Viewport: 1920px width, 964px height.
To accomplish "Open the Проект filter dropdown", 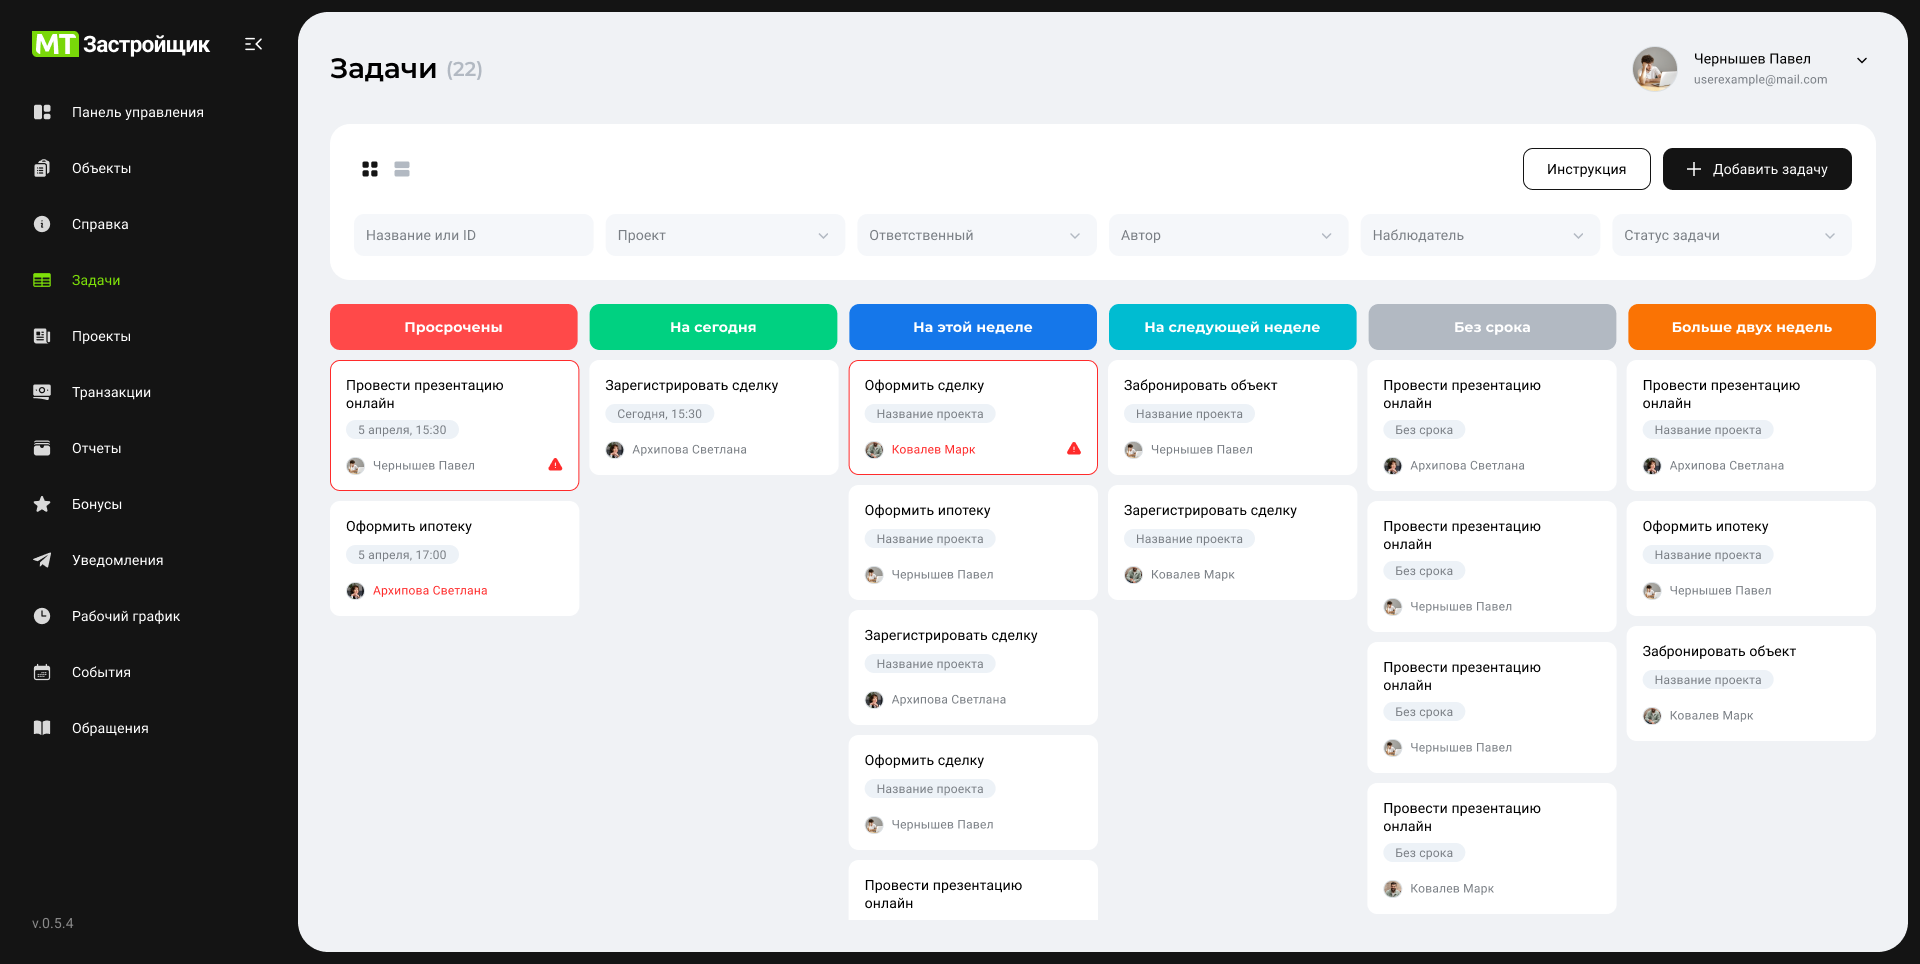I will [724, 235].
